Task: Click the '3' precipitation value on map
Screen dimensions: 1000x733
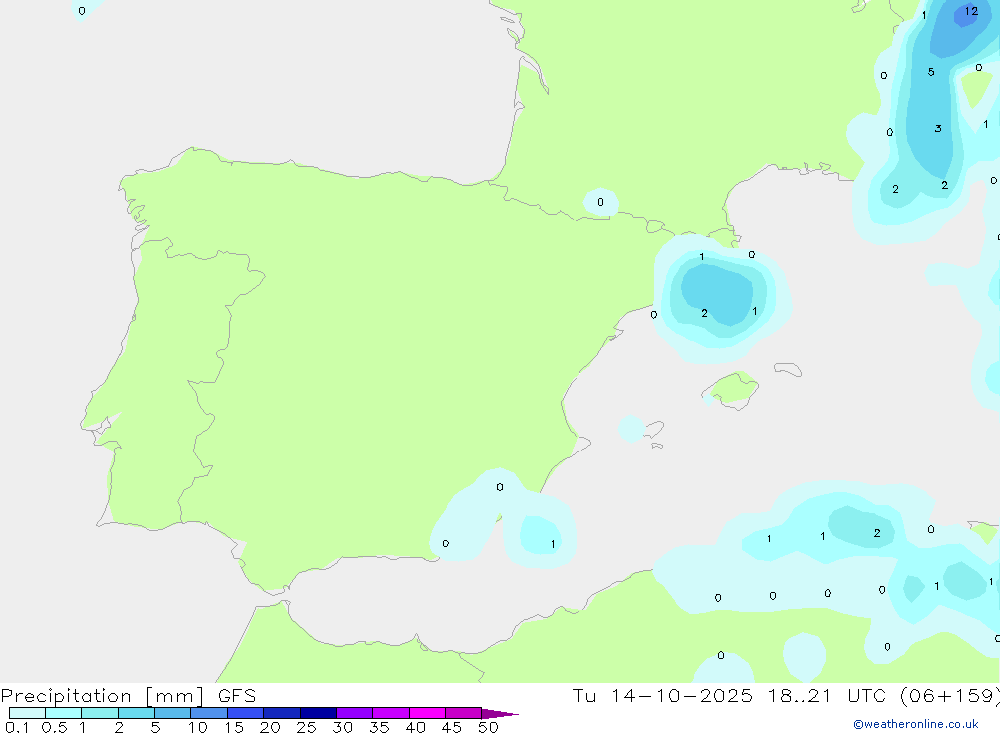Action: click(938, 128)
